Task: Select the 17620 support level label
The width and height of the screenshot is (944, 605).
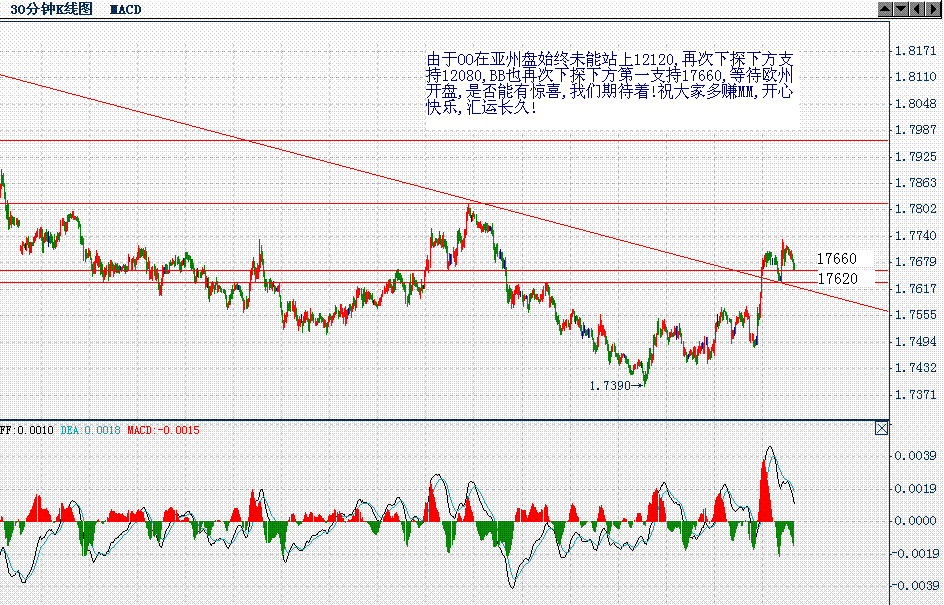Action: pyautogui.click(x=837, y=278)
